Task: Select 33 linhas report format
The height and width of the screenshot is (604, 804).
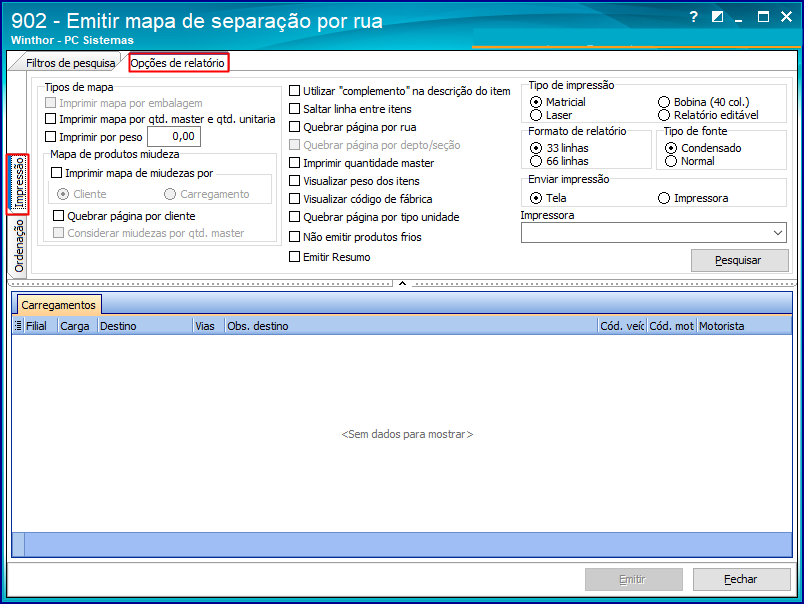Action: [536, 148]
